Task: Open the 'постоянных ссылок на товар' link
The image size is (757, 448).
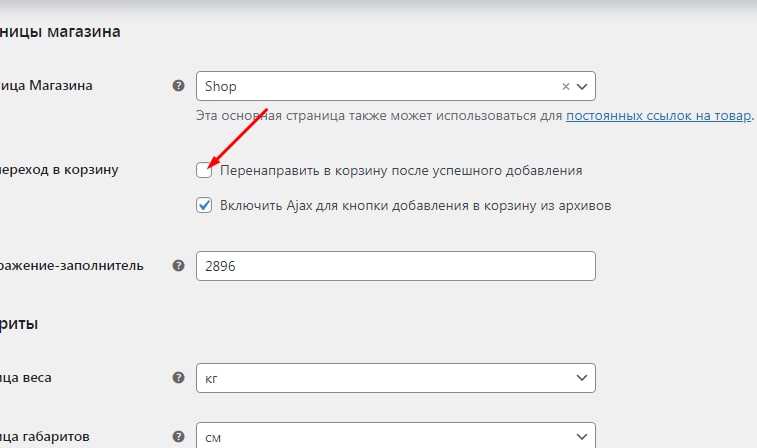Action: coord(658,116)
